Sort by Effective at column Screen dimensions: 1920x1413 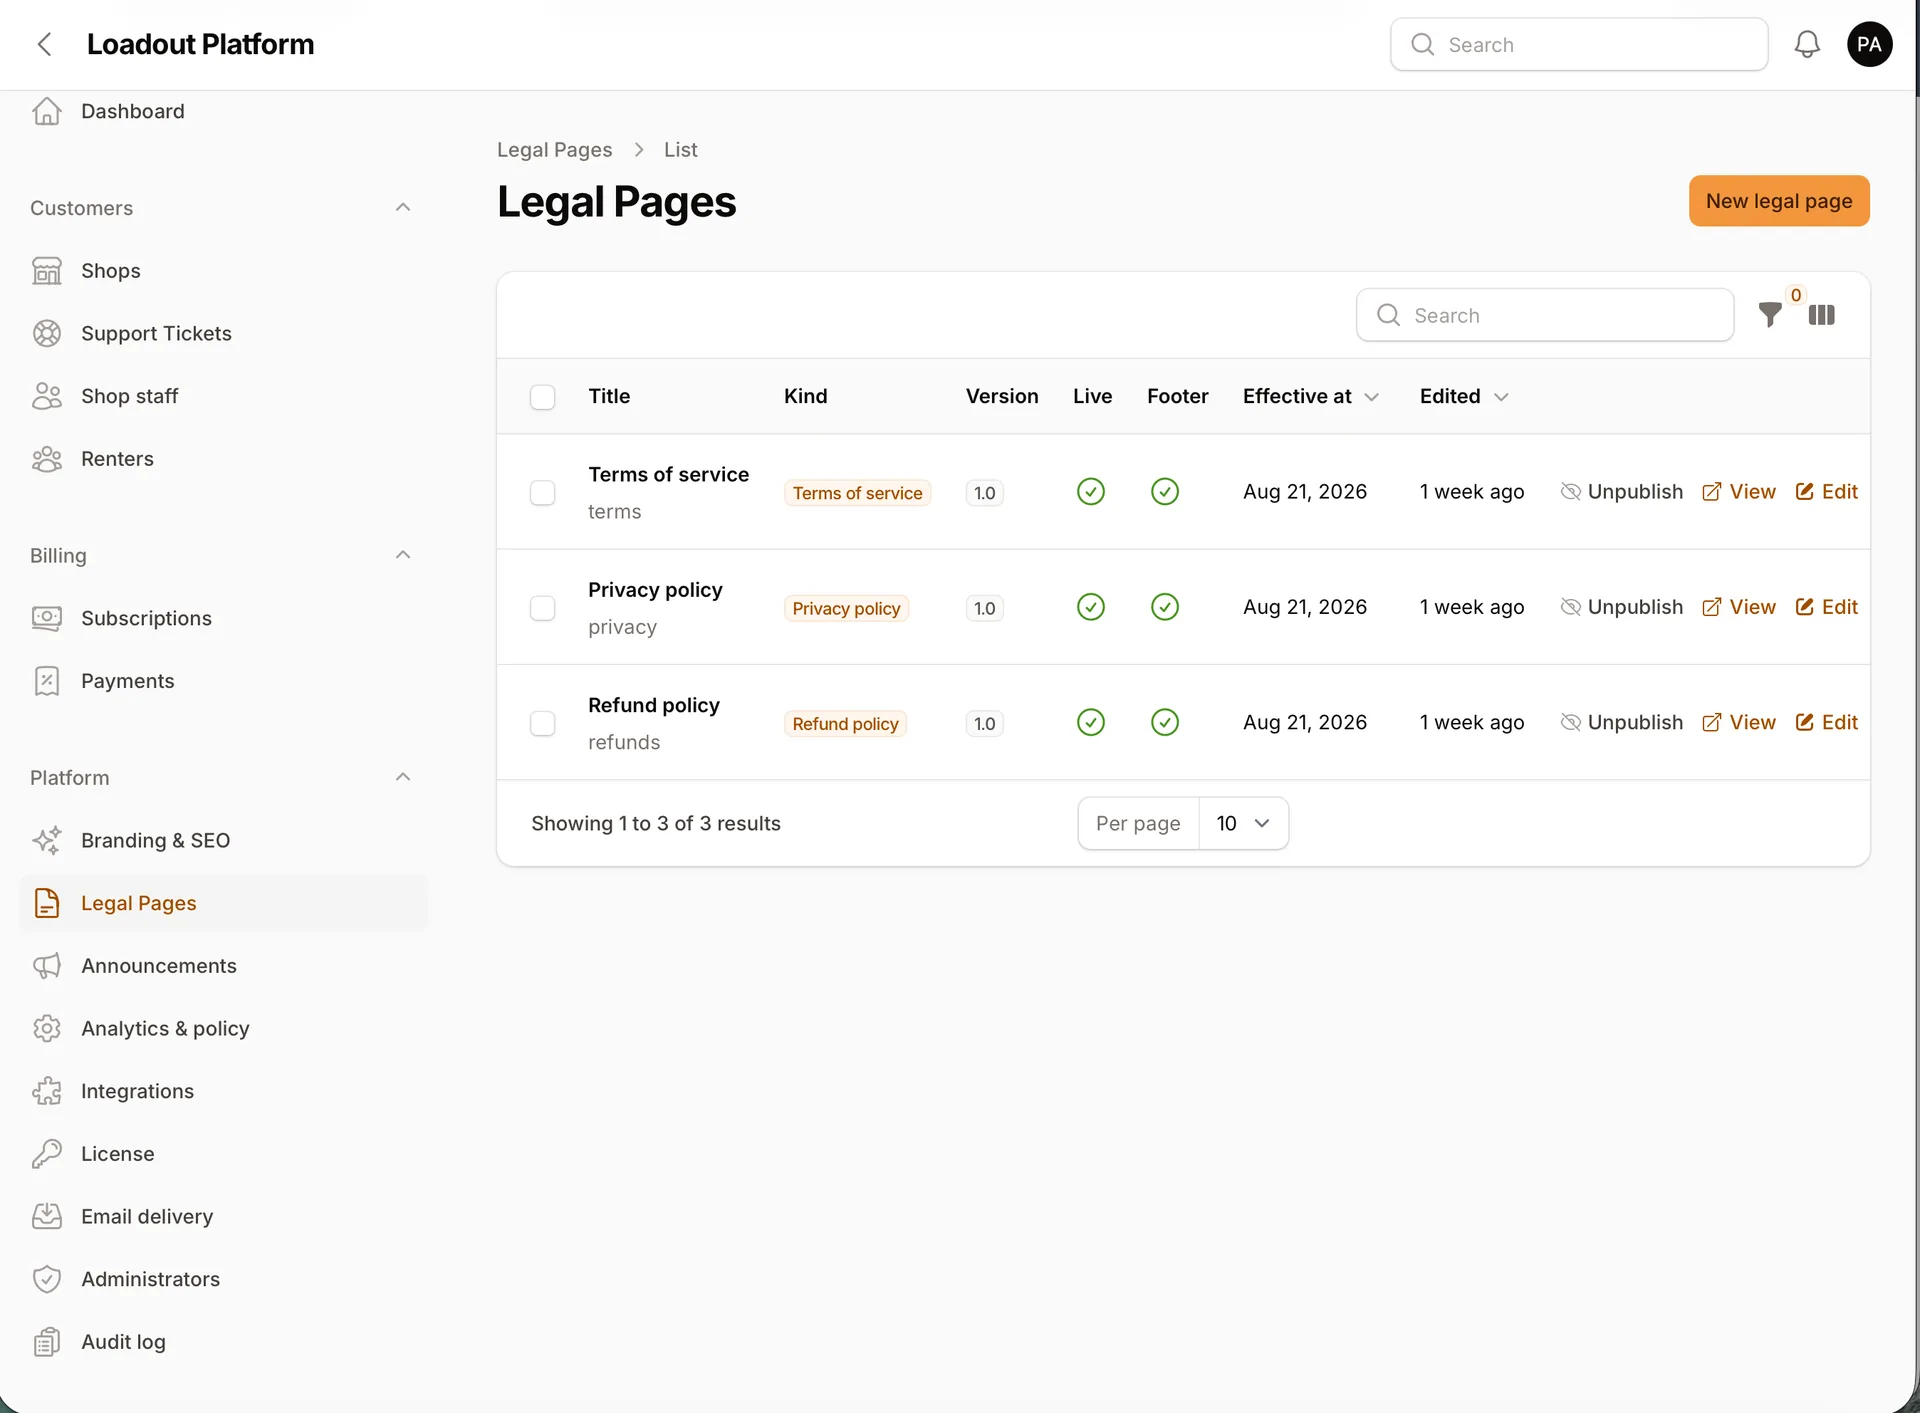(x=1310, y=396)
